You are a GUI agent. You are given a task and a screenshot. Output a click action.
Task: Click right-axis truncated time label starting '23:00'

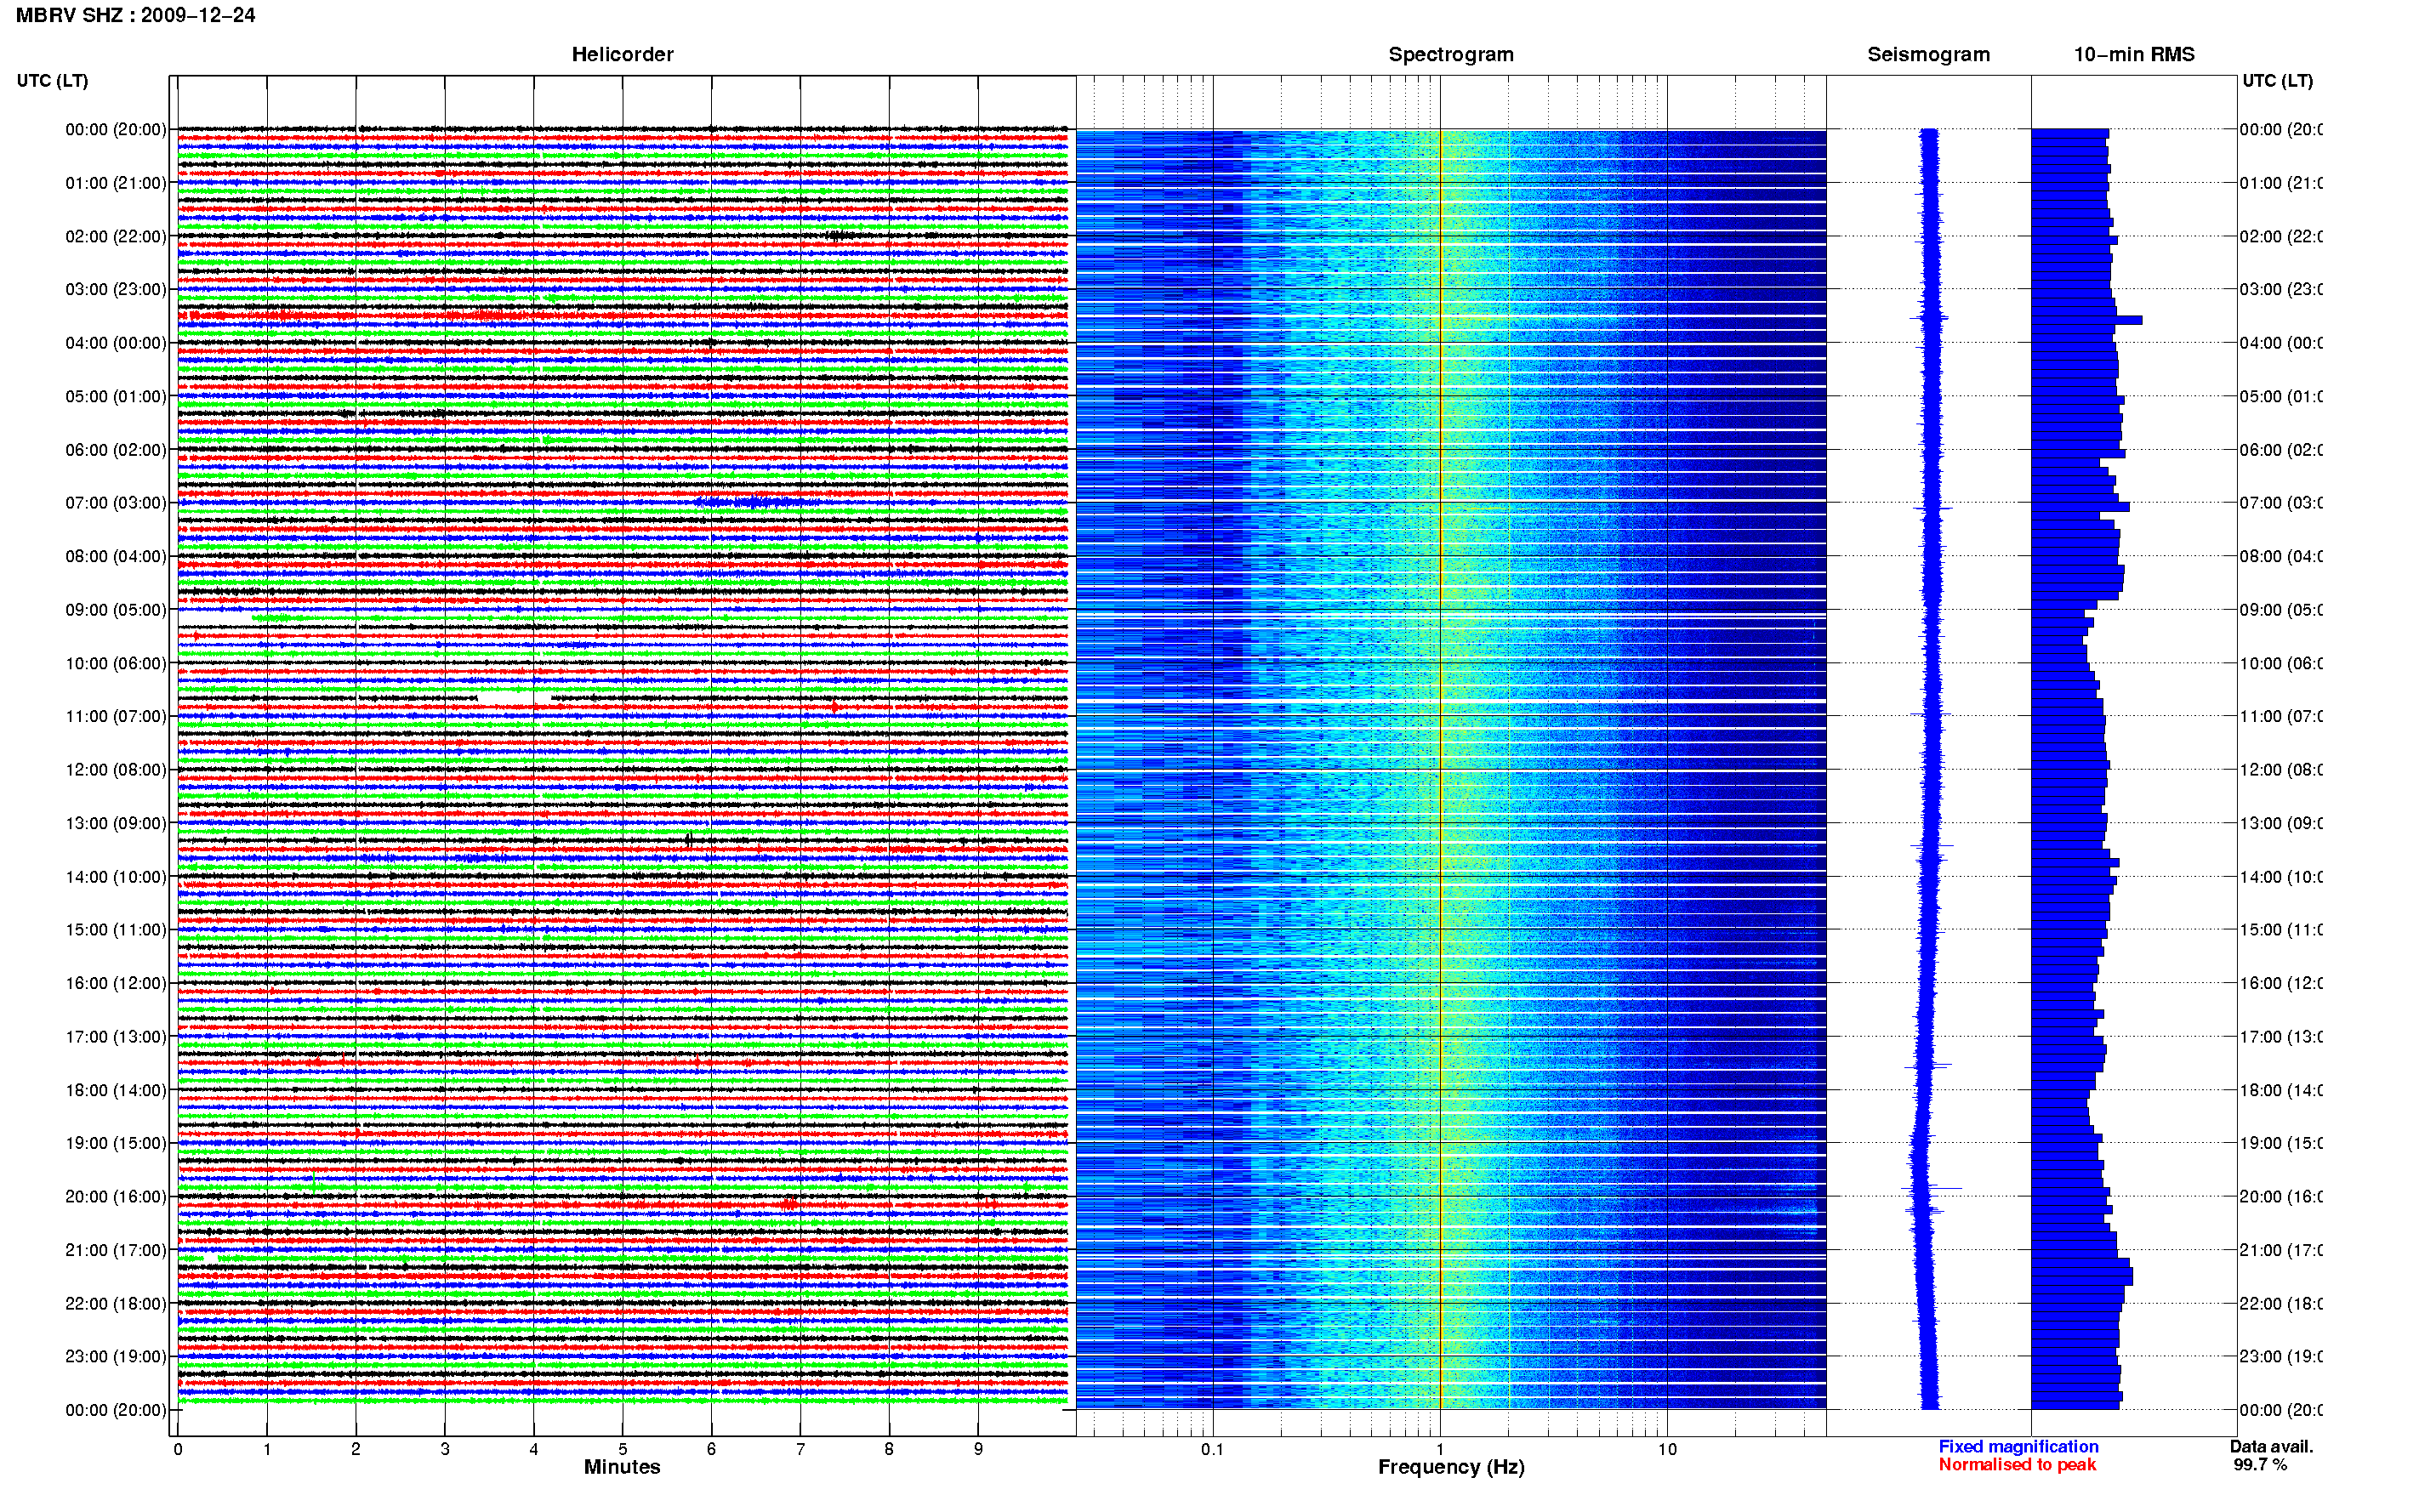(2281, 1356)
